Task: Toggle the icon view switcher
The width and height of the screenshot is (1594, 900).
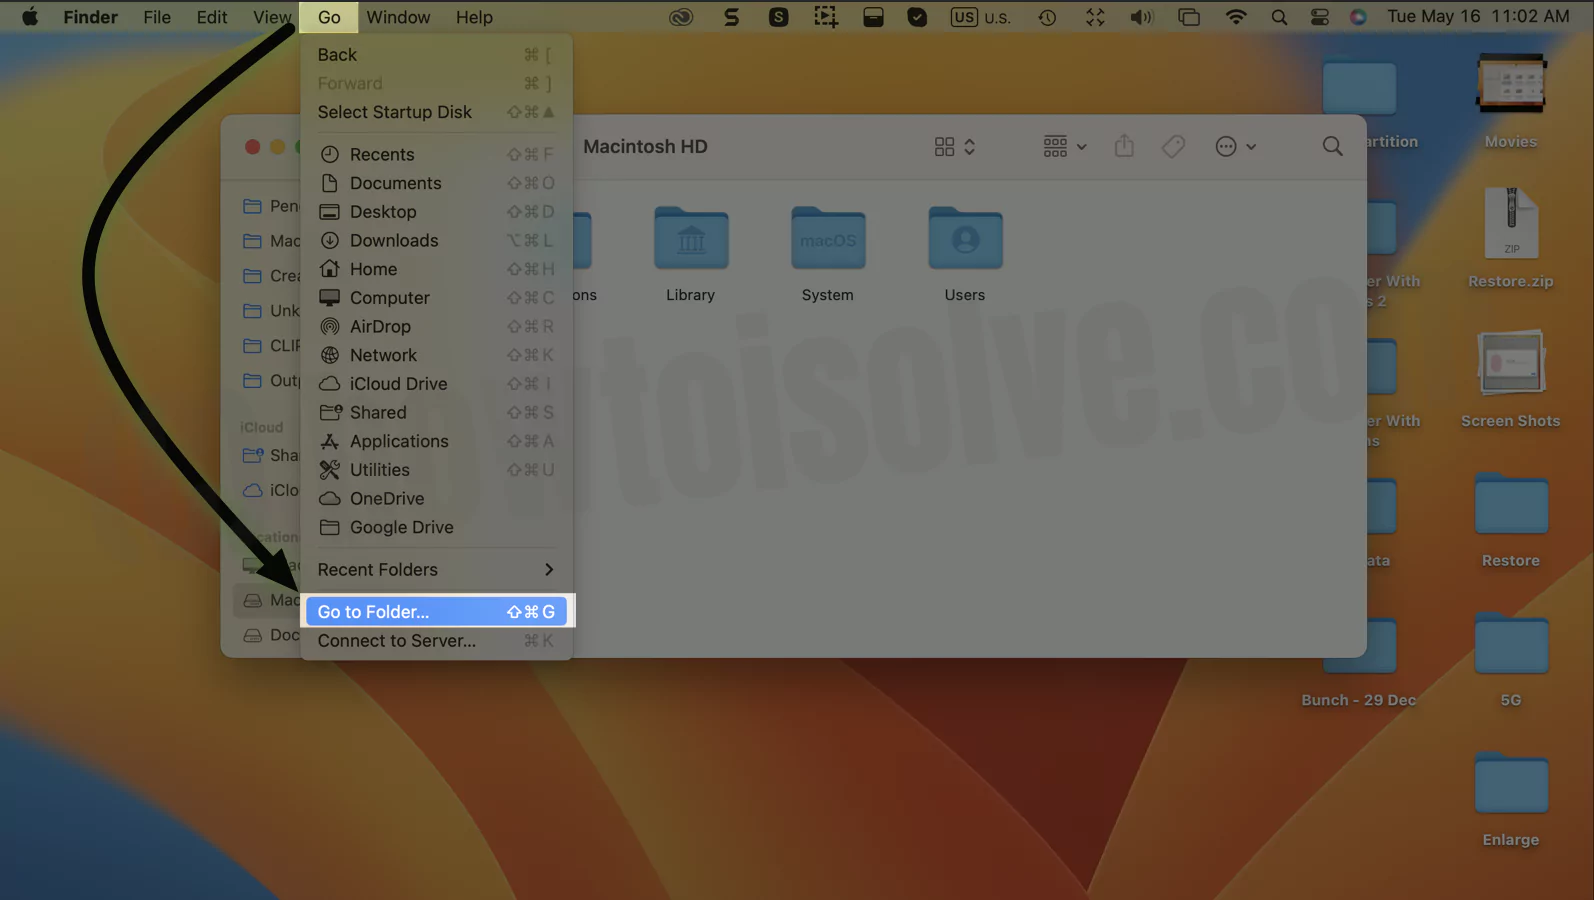Action: pyautogui.click(x=954, y=147)
